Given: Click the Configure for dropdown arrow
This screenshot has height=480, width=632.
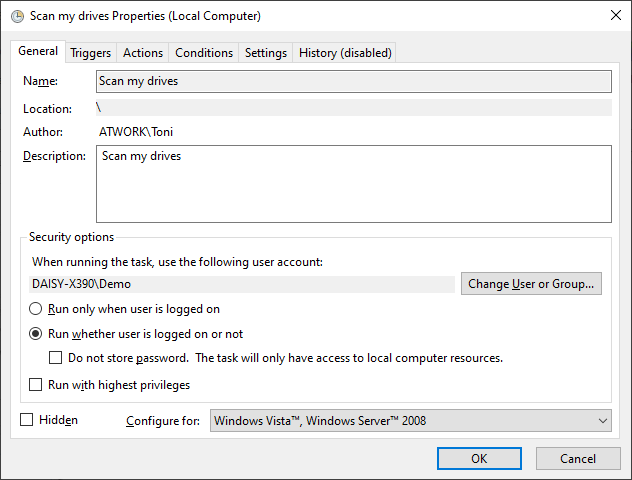Looking at the screenshot, I should [x=601, y=421].
